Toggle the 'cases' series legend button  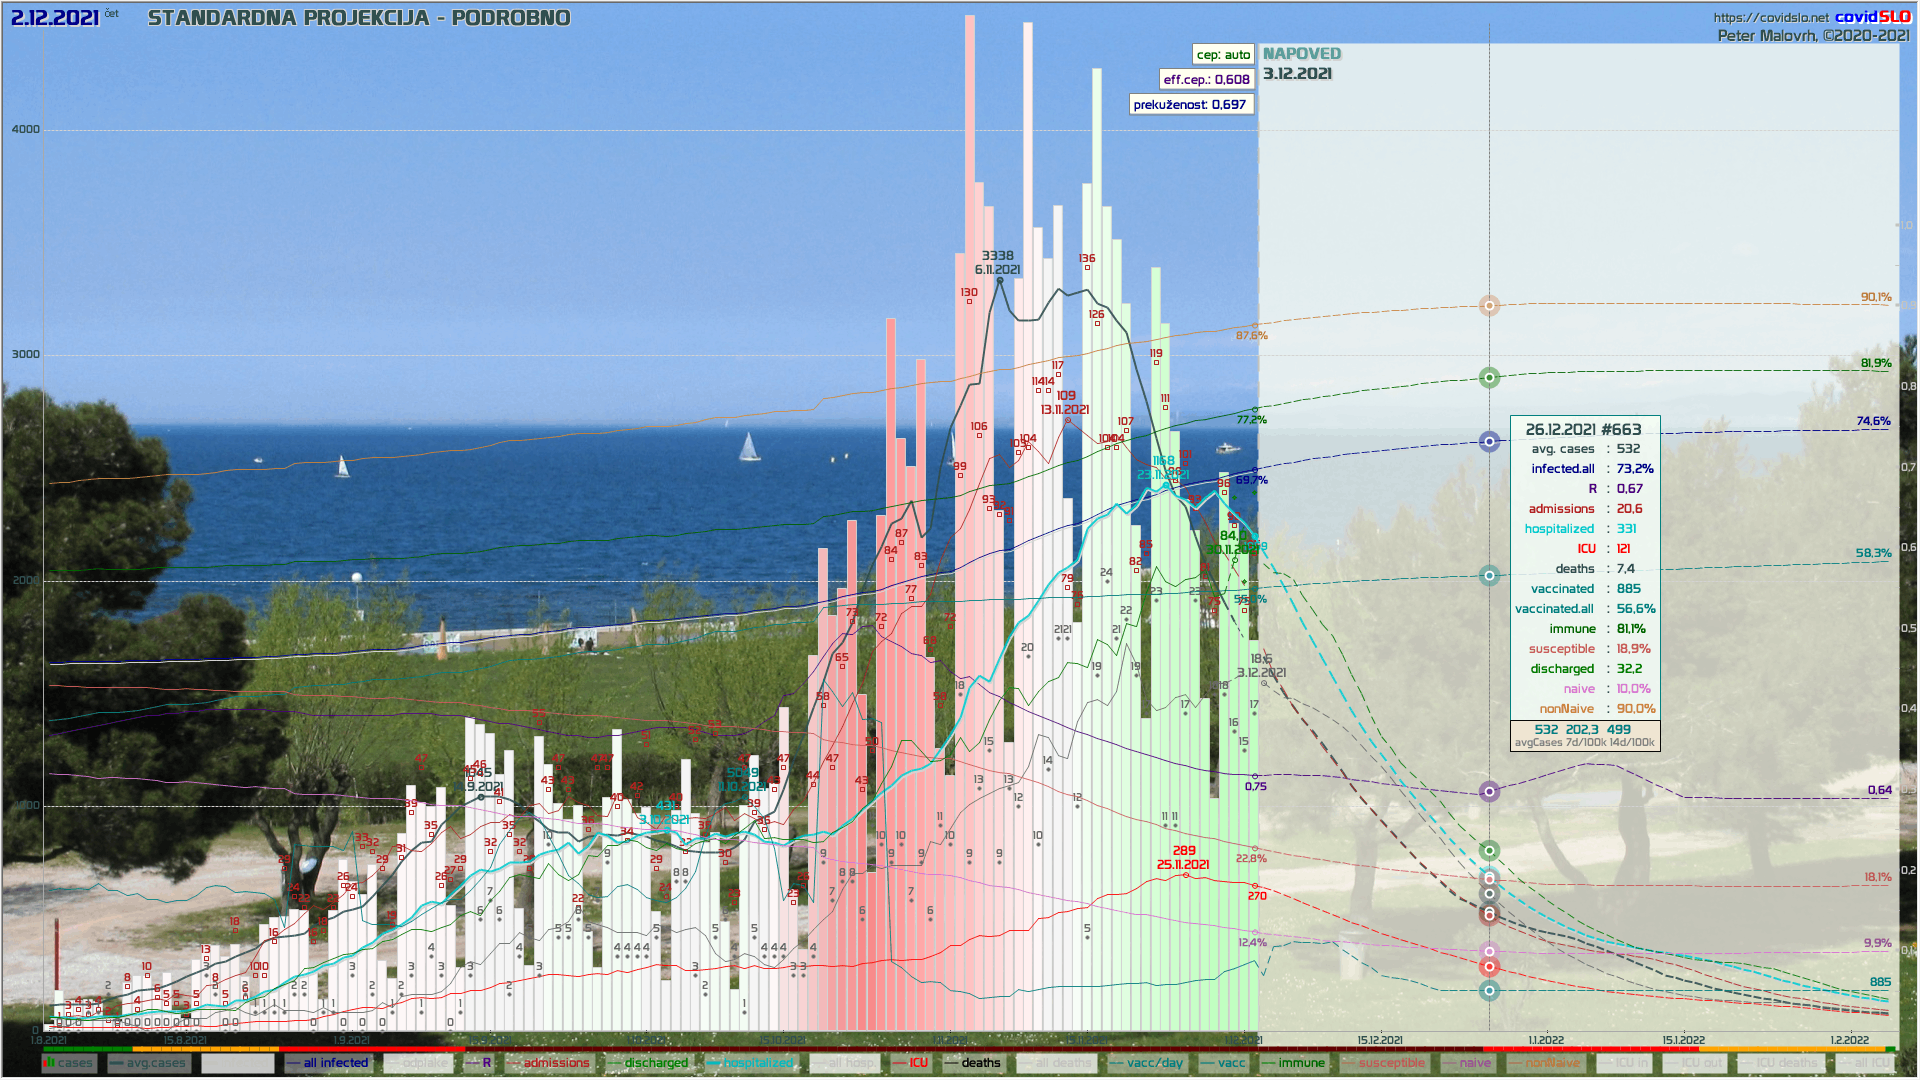tap(69, 1063)
